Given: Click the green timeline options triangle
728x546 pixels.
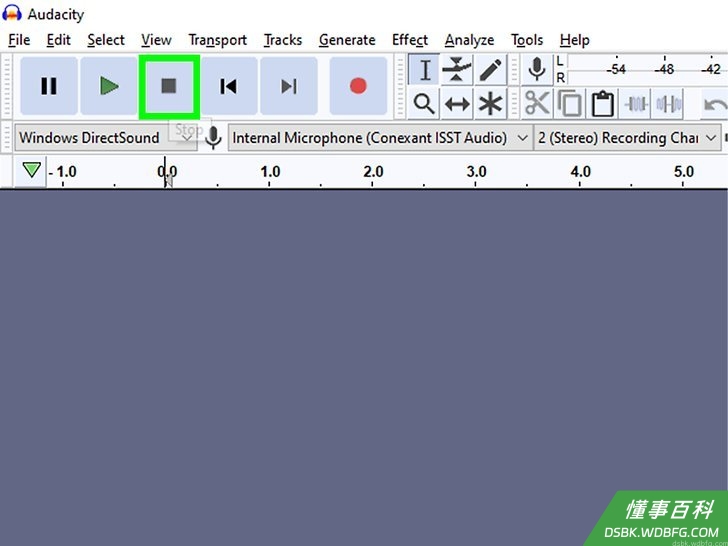Looking at the screenshot, I should coord(32,170).
